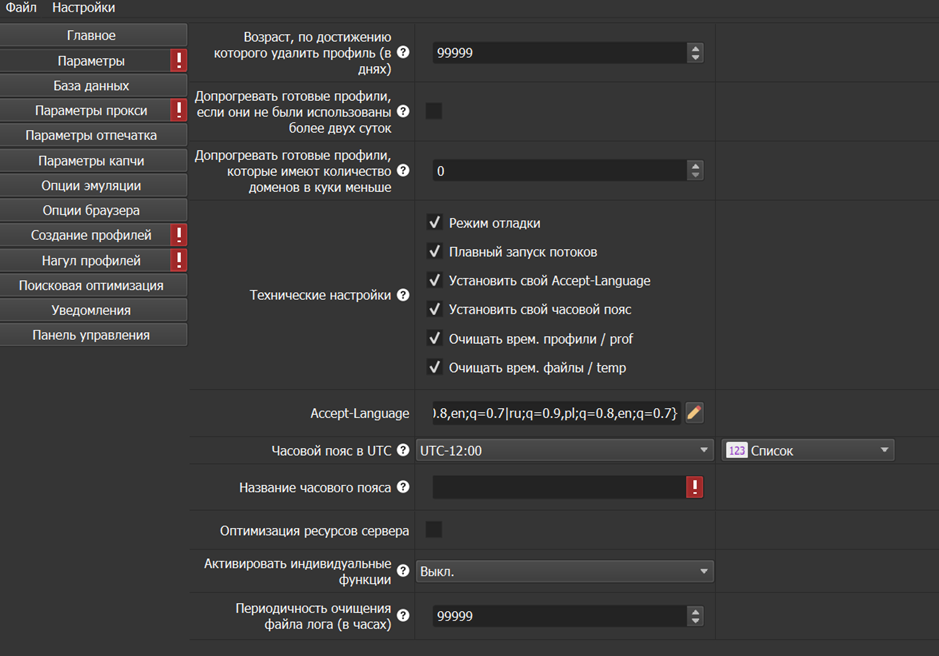939x656 pixels.
Task: Open the UTC-12:00 timezone dropdown
Action: pyautogui.click(x=564, y=451)
